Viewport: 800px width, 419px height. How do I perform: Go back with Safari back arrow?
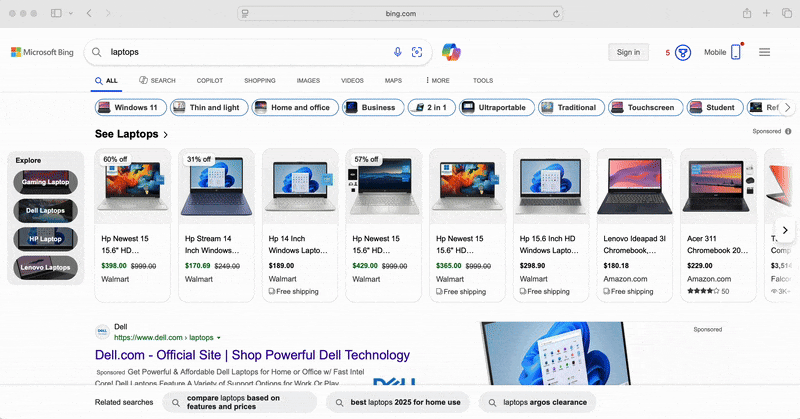pos(89,13)
